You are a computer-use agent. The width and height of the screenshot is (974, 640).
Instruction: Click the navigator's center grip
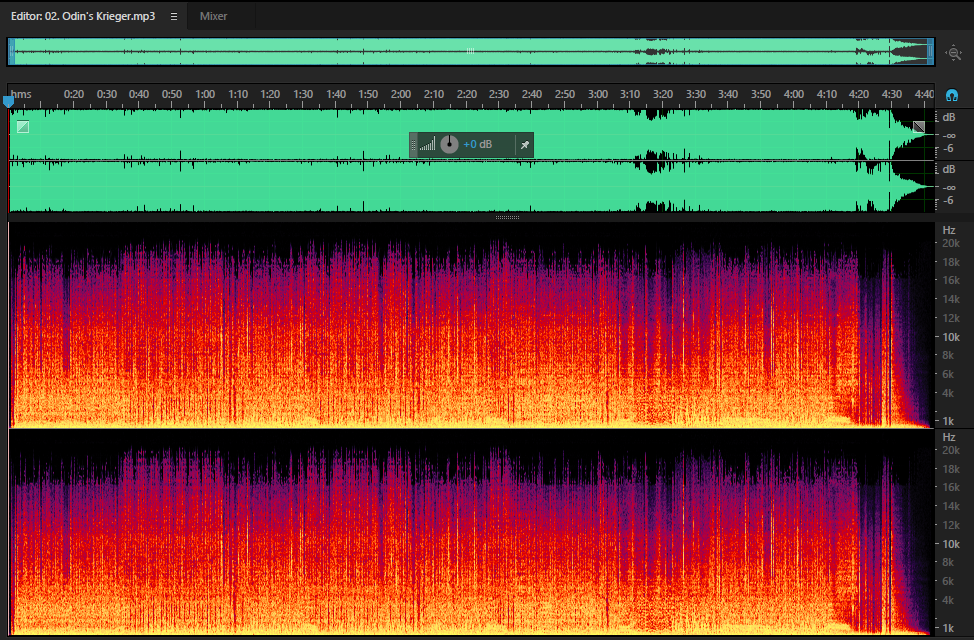[x=470, y=52]
